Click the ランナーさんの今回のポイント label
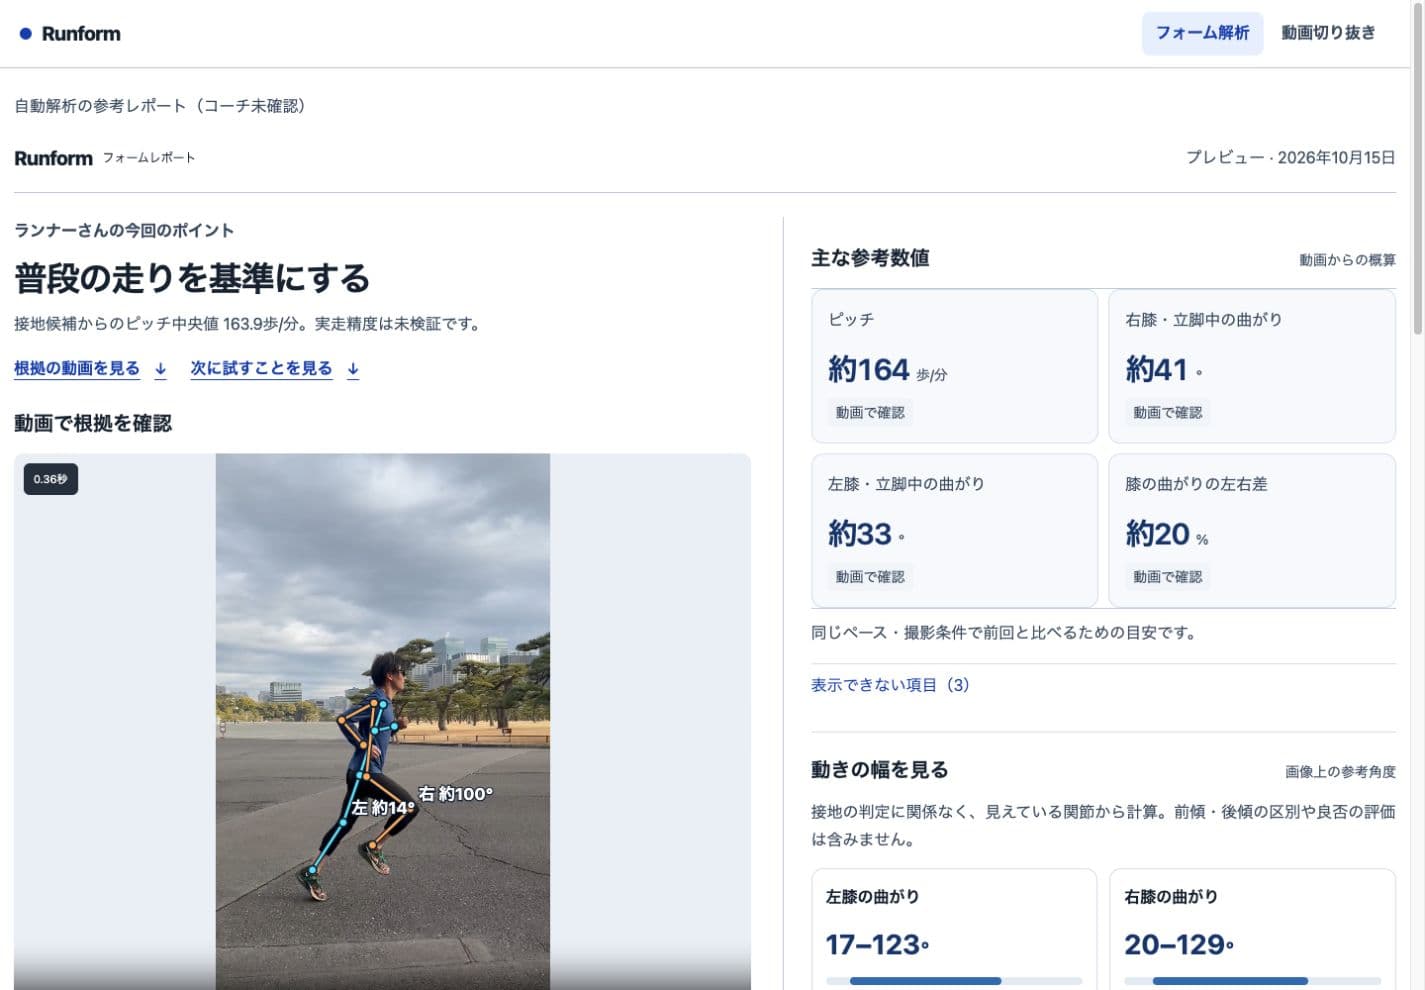1425x990 pixels. [124, 230]
